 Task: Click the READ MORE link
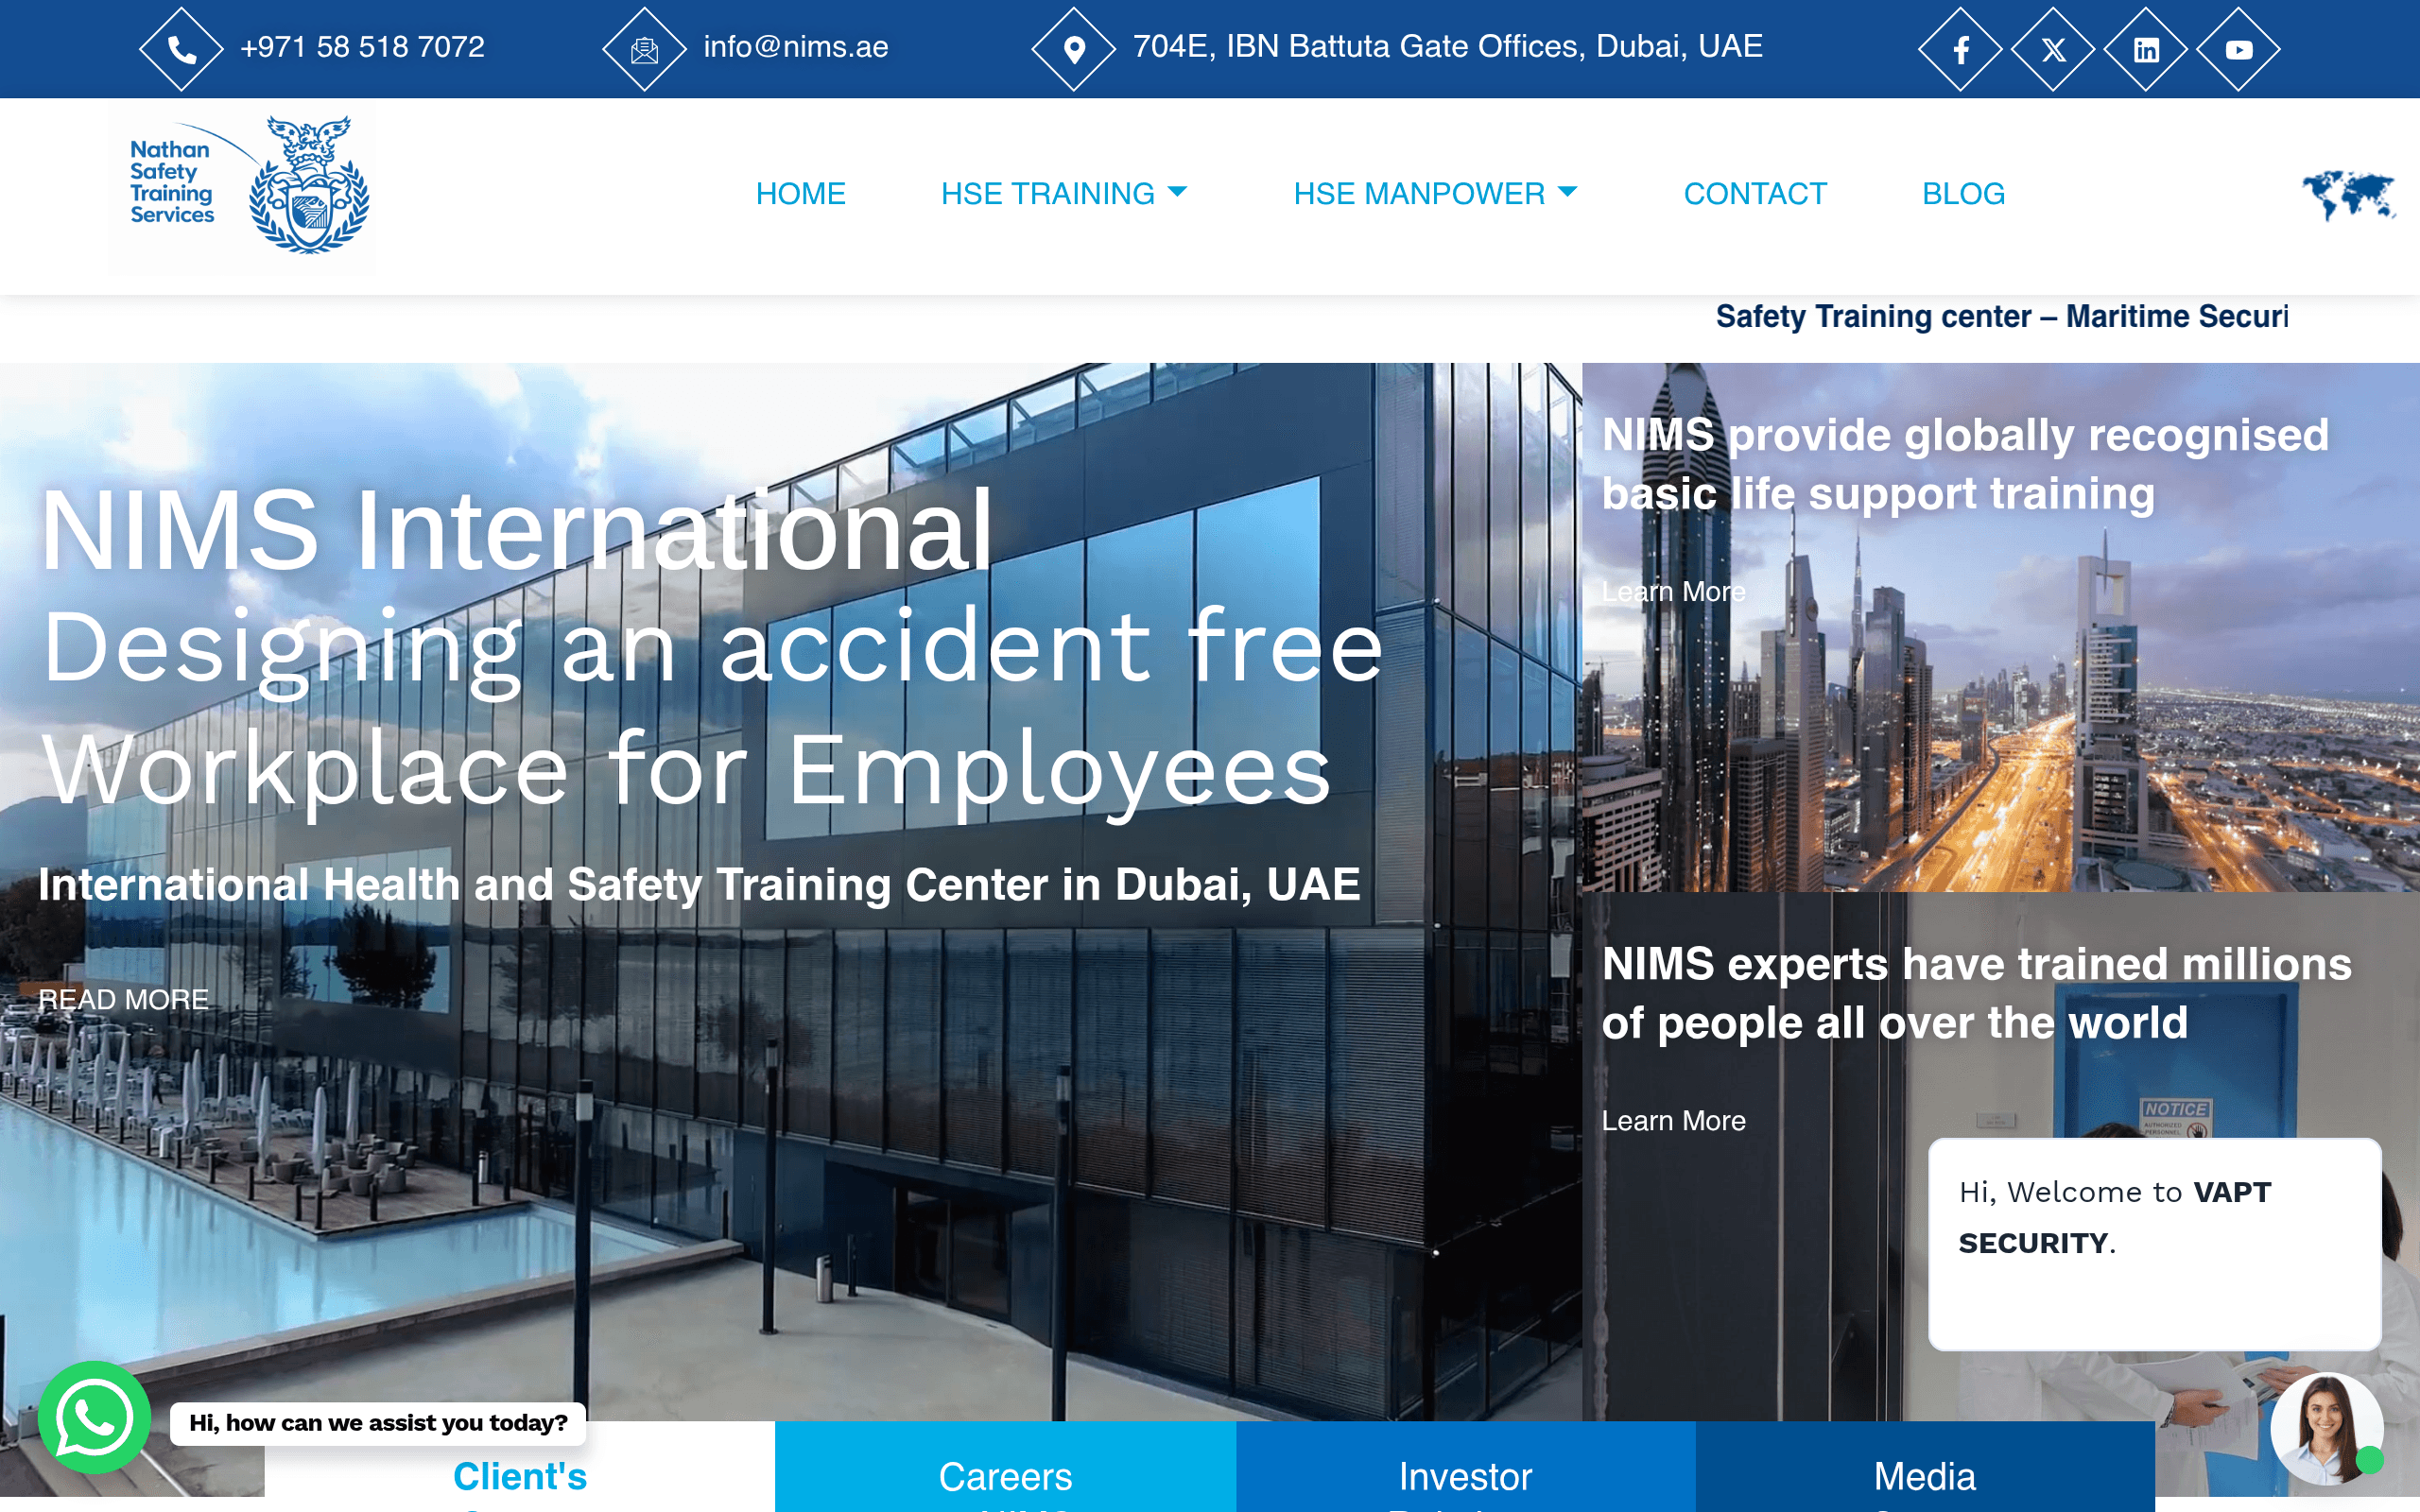[123, 999]
